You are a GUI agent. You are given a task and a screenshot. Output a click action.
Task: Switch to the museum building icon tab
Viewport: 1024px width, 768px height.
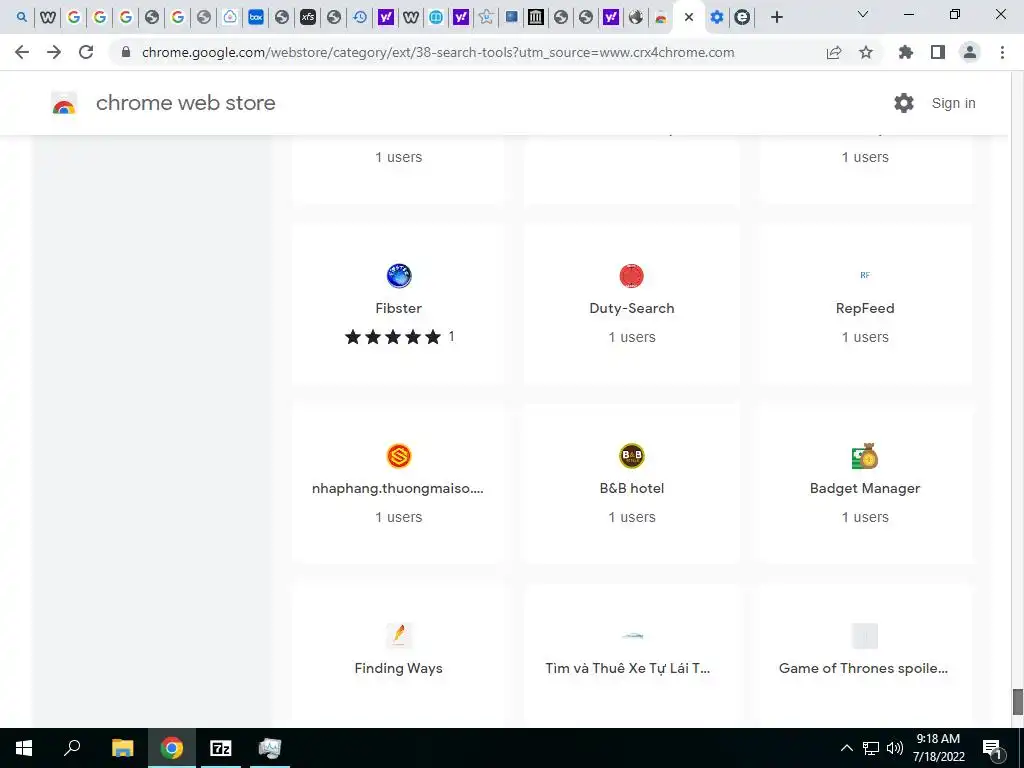tap(536, 17)
